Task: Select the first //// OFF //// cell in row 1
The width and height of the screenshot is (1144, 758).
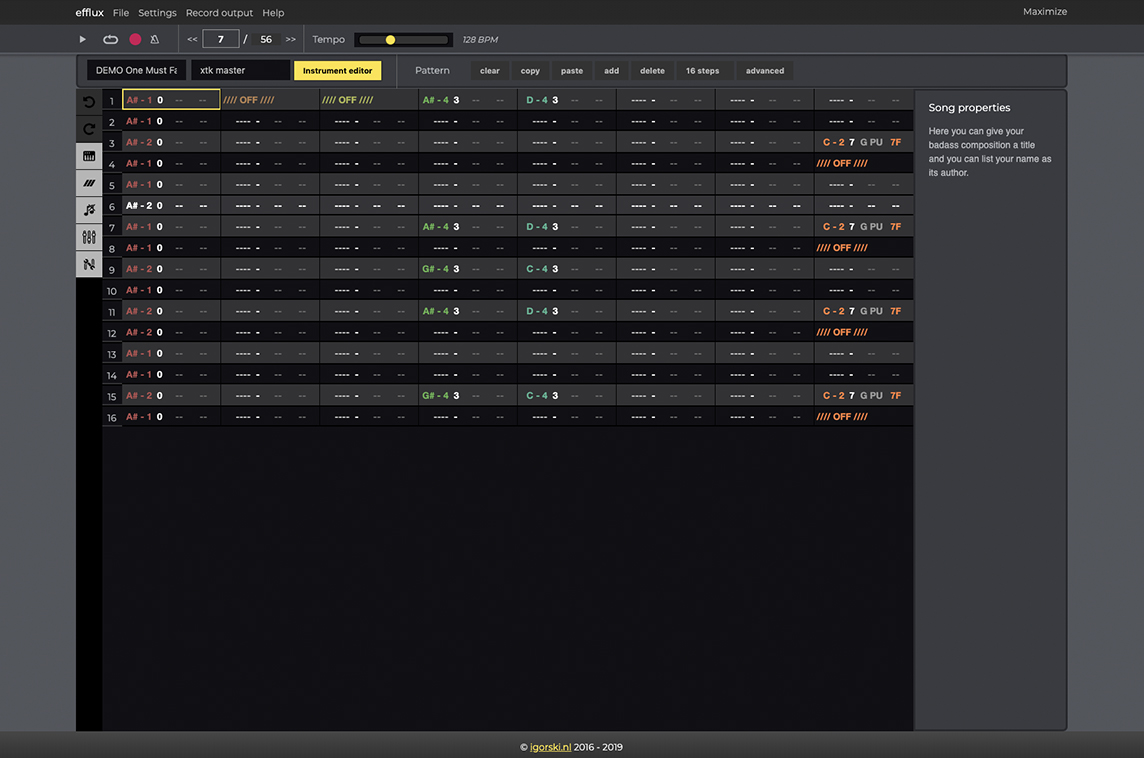Action: tap(270, 100)
